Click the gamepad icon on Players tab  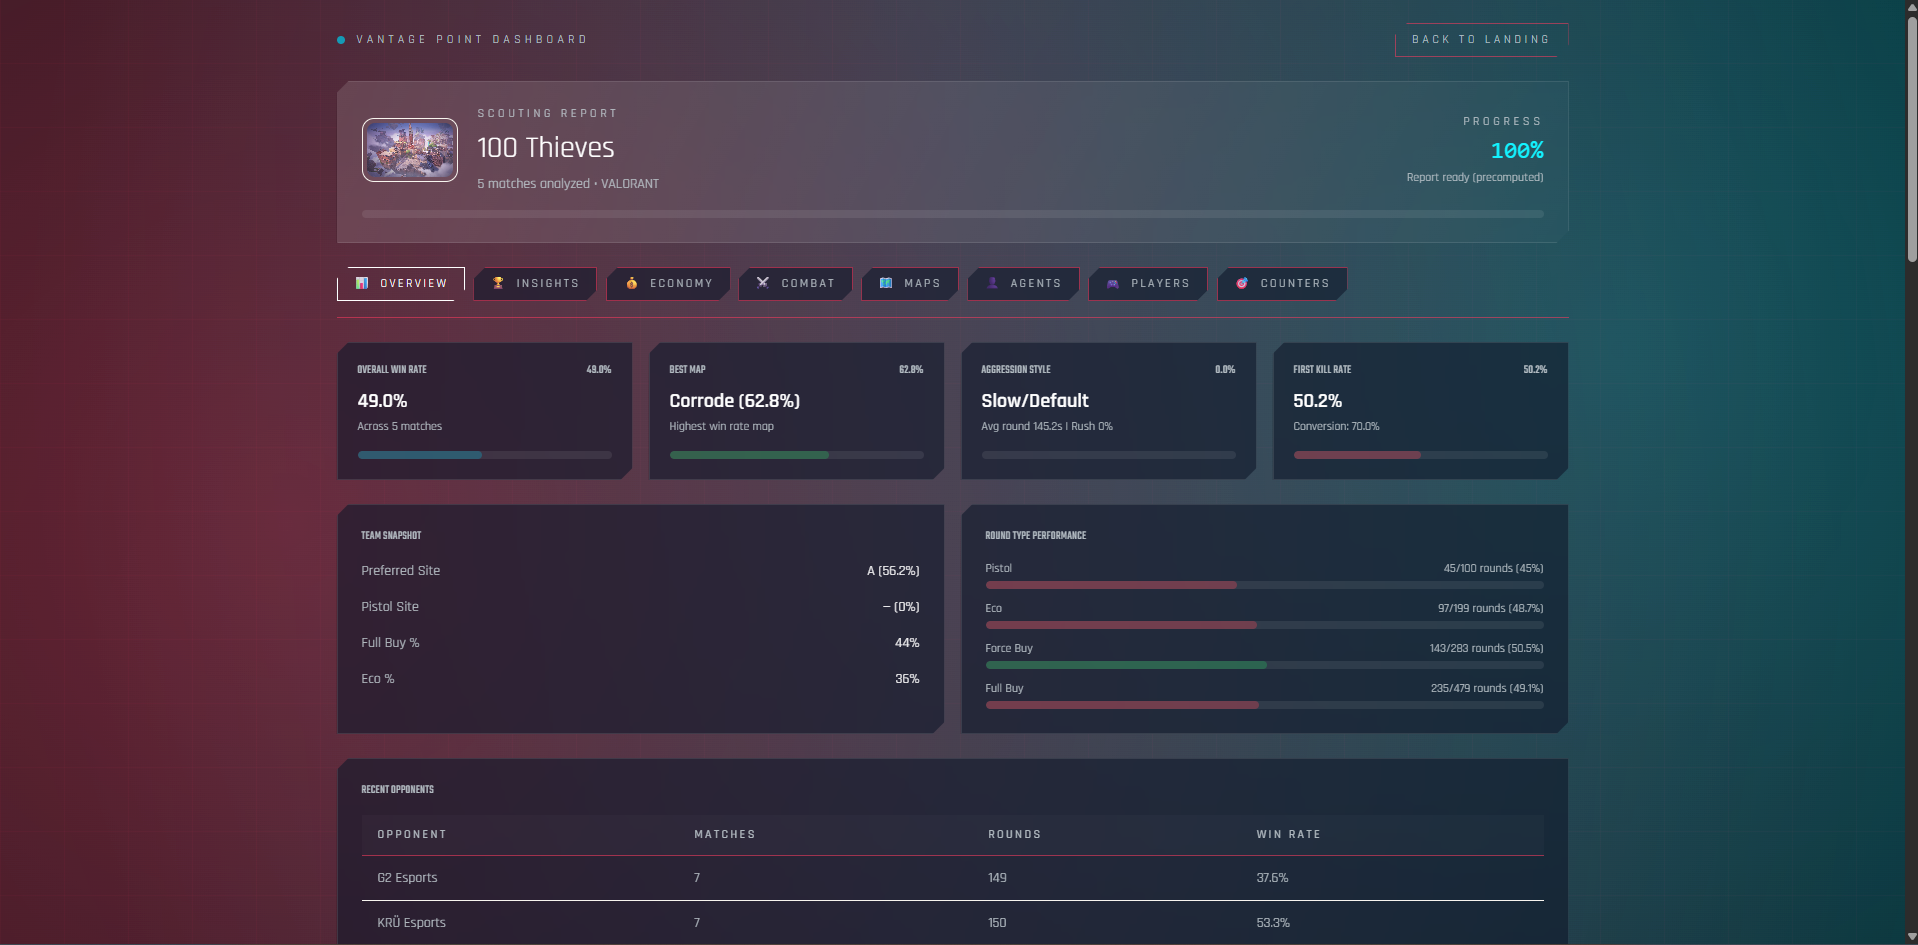tap(1113, 283)
